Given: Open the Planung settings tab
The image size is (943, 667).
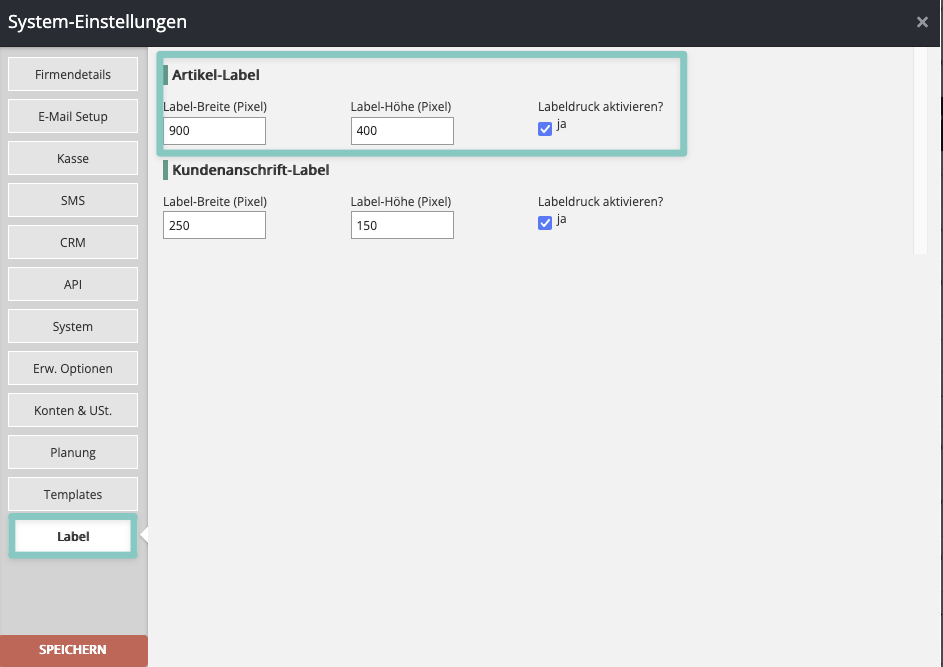Looking at the screenshot, I should pos(73,453).
